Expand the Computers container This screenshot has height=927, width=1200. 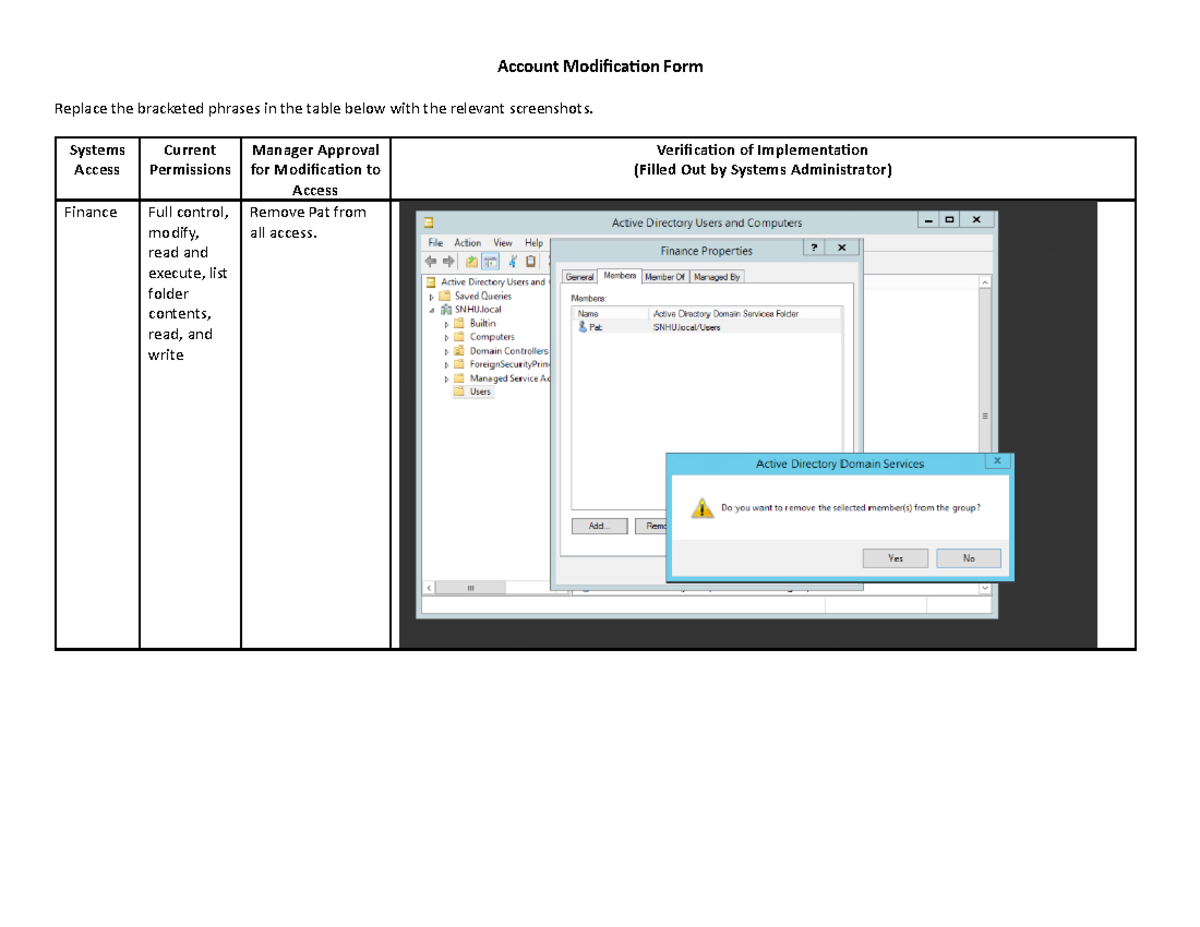[446, 337]
